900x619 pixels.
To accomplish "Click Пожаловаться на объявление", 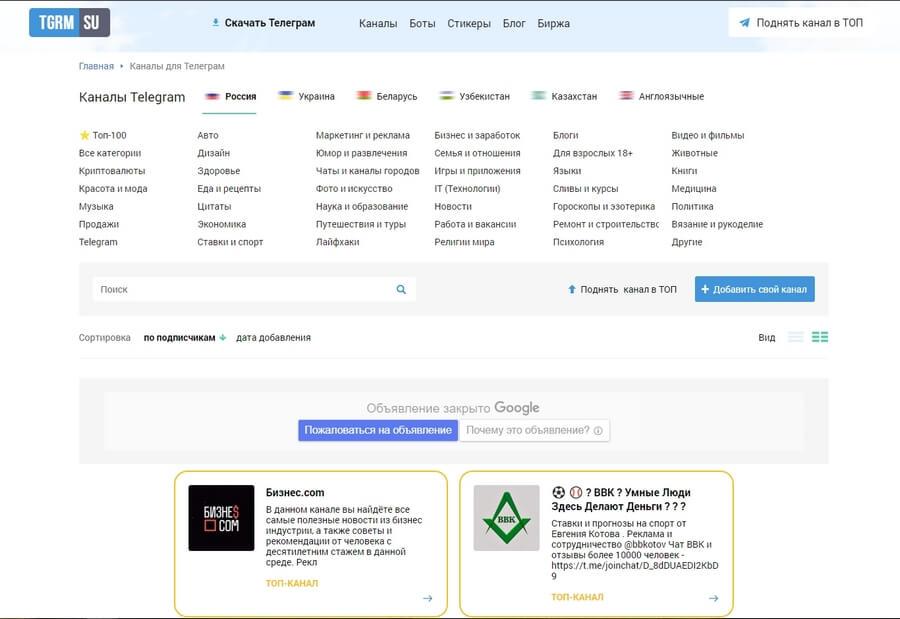I will click(x=377, y=430).
